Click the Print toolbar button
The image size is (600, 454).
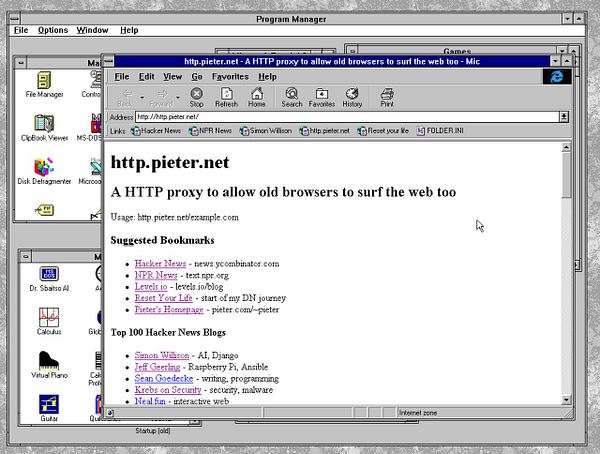click(387, 97)
